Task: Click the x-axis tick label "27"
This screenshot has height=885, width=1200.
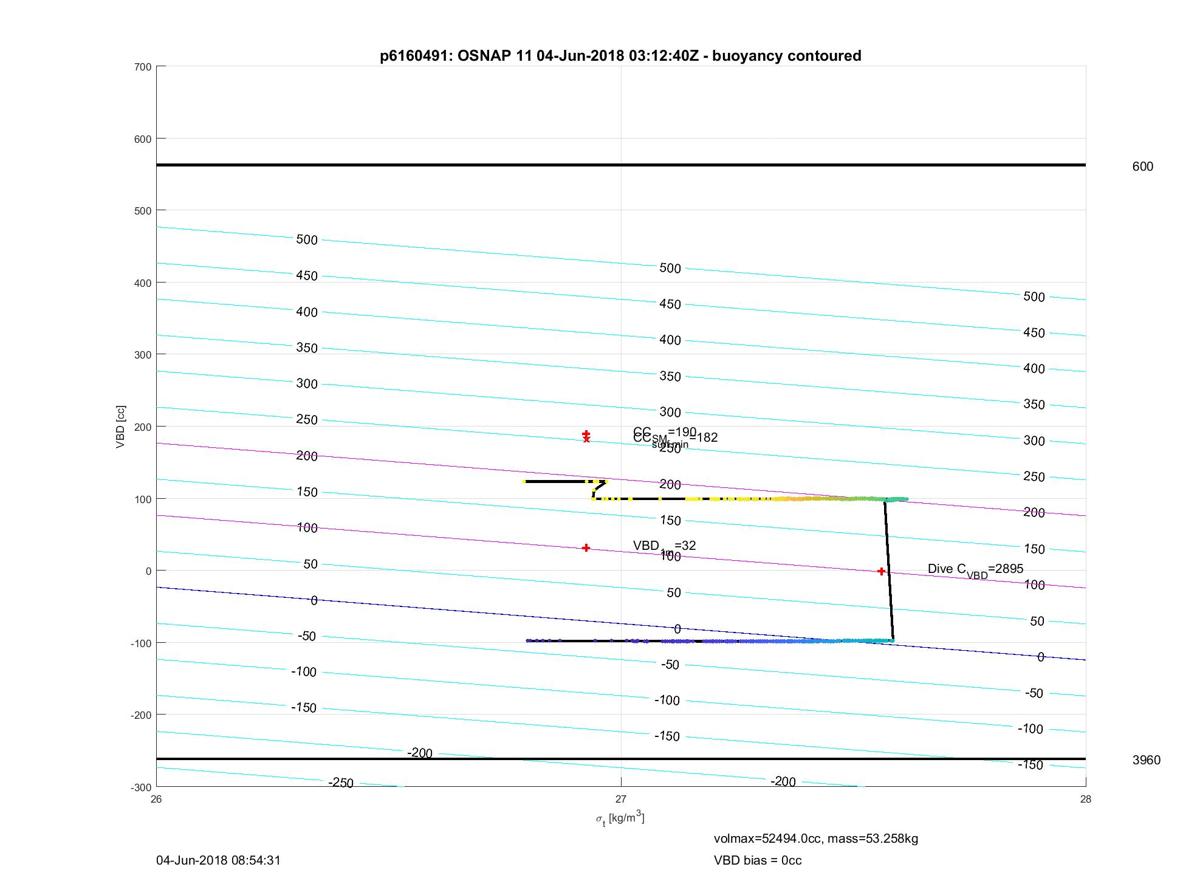Action: (621, 799)
